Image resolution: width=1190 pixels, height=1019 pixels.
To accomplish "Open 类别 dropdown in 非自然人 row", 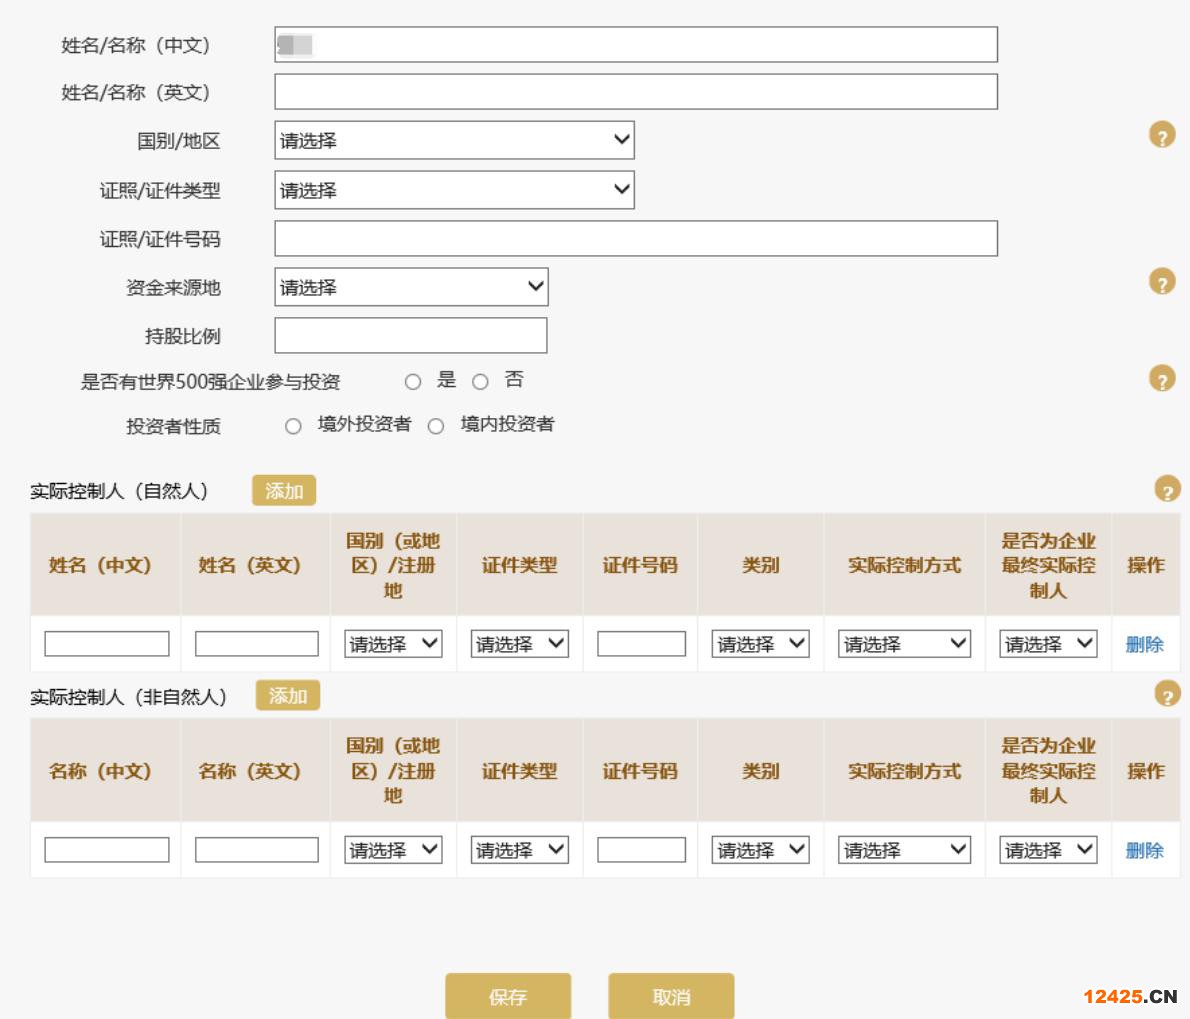I will [x=760, y=850].
